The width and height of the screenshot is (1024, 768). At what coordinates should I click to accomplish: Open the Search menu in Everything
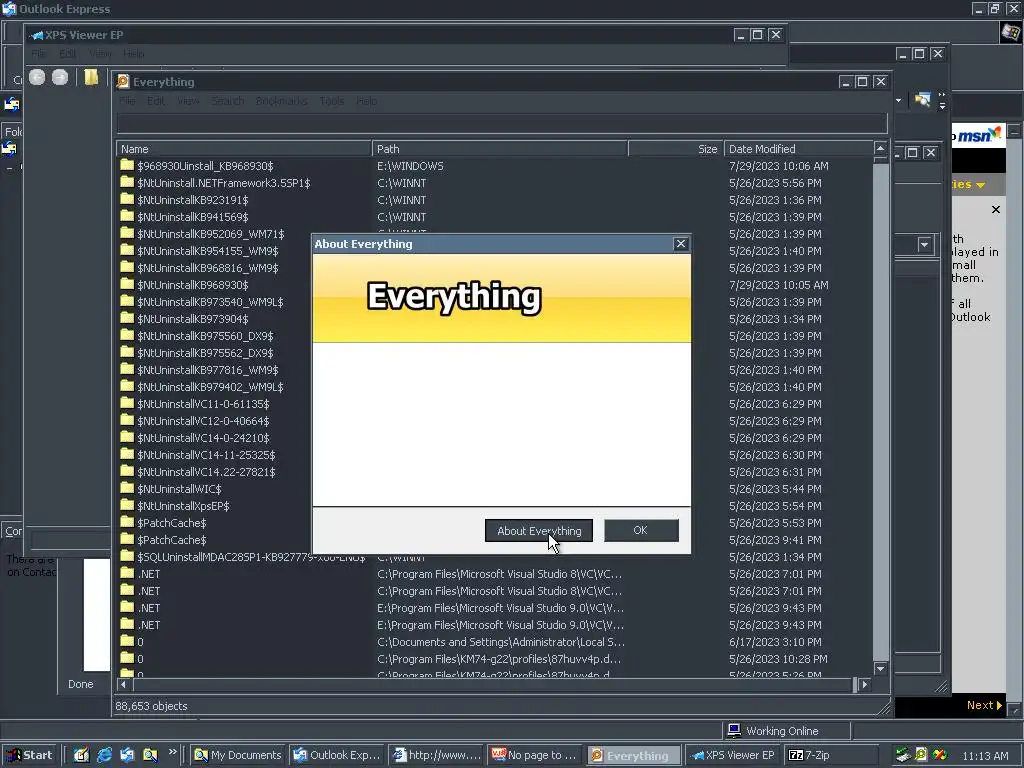click(x=227, y=101)
